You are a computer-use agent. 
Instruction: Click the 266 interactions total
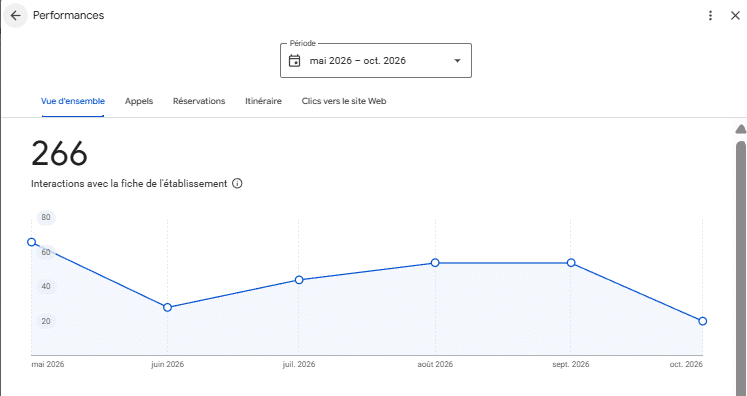(x=60, y=153)
